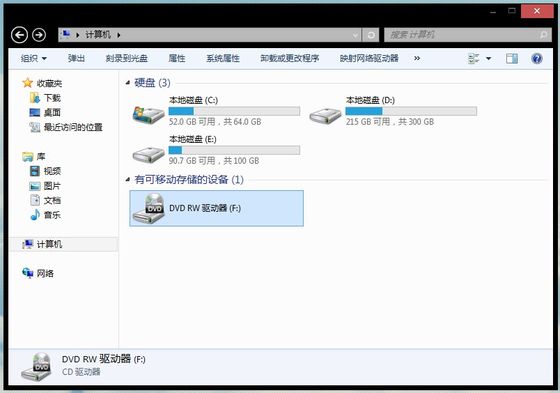Change view layout icon
Screen dimensions: 560x393
pyautogui.click(x=474, y=58)
